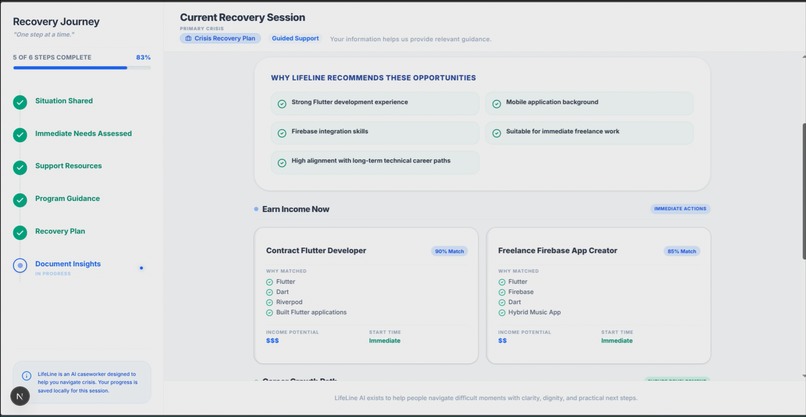Viewport: 806px width, 417px height.
Task: Click the $$ income potential value
Action: point(502,341)
